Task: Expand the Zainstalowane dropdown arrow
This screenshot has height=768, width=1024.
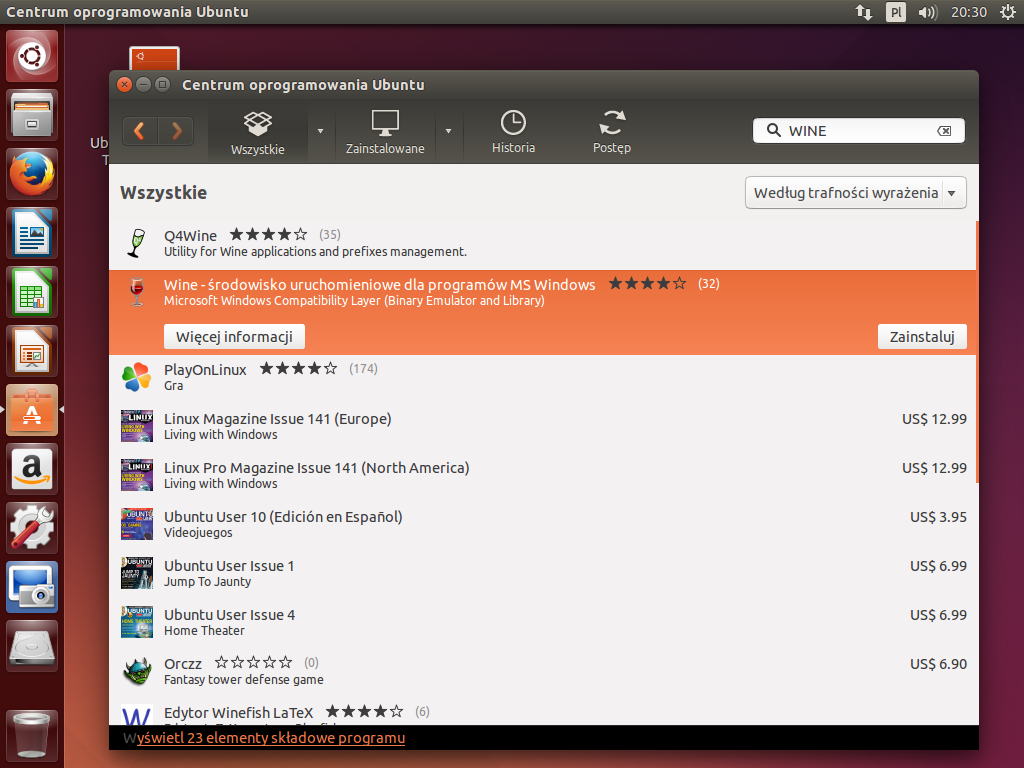Action: pos(448,131)
